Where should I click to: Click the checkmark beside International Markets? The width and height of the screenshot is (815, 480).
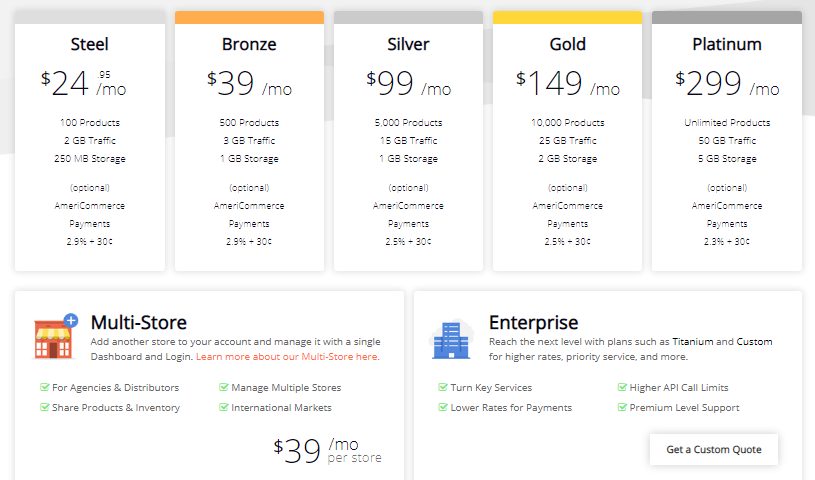coord(224,407)
